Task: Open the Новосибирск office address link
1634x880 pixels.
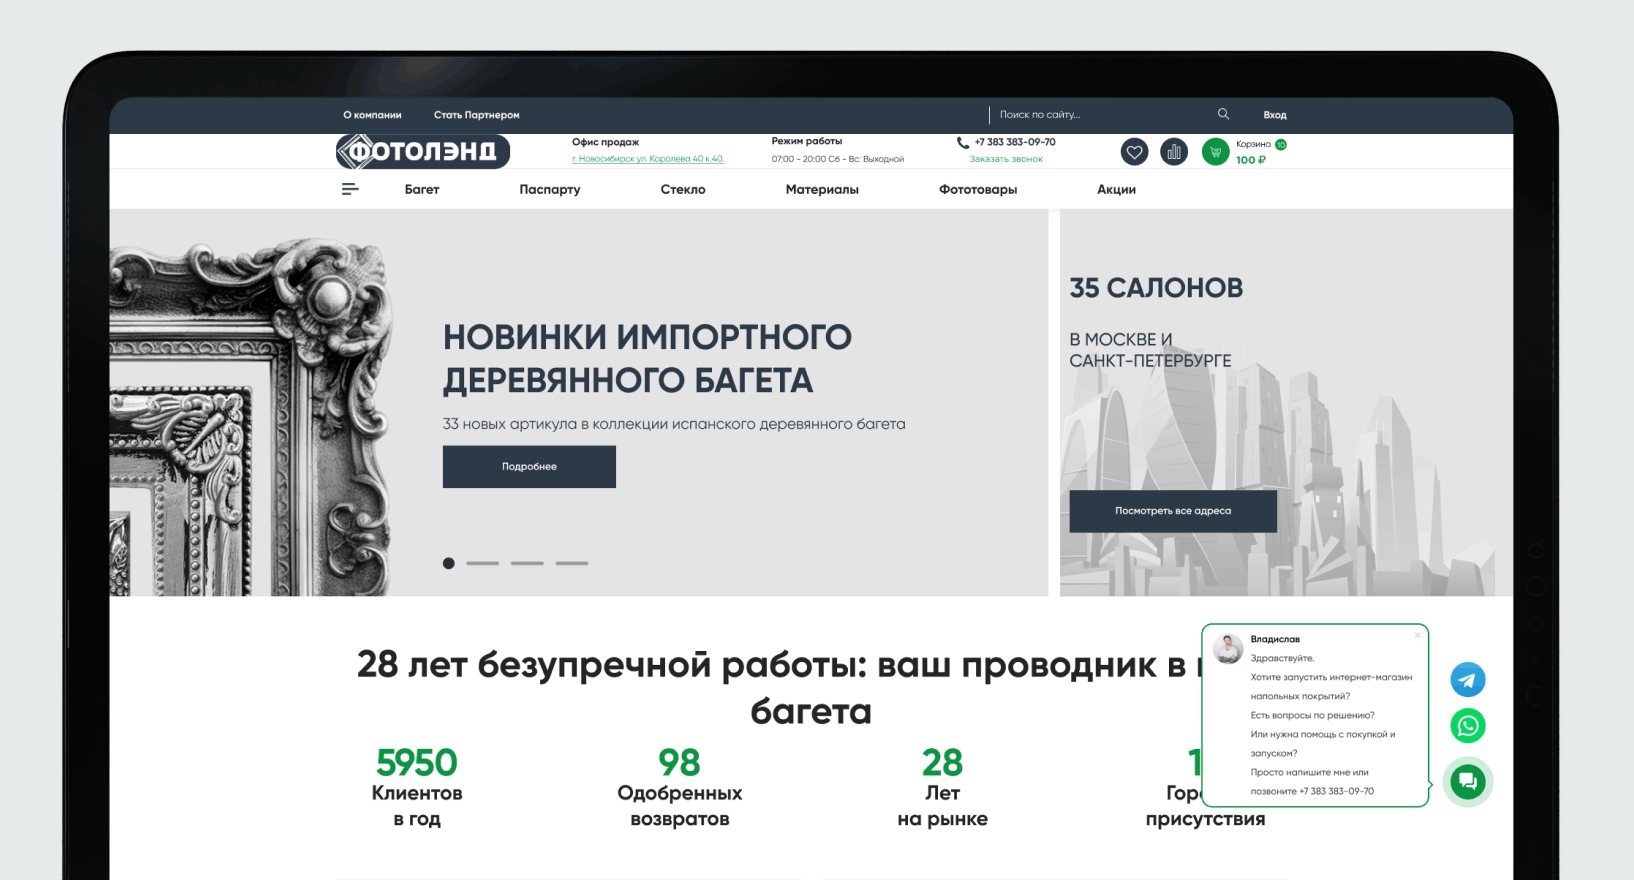Action: [648, 159]
